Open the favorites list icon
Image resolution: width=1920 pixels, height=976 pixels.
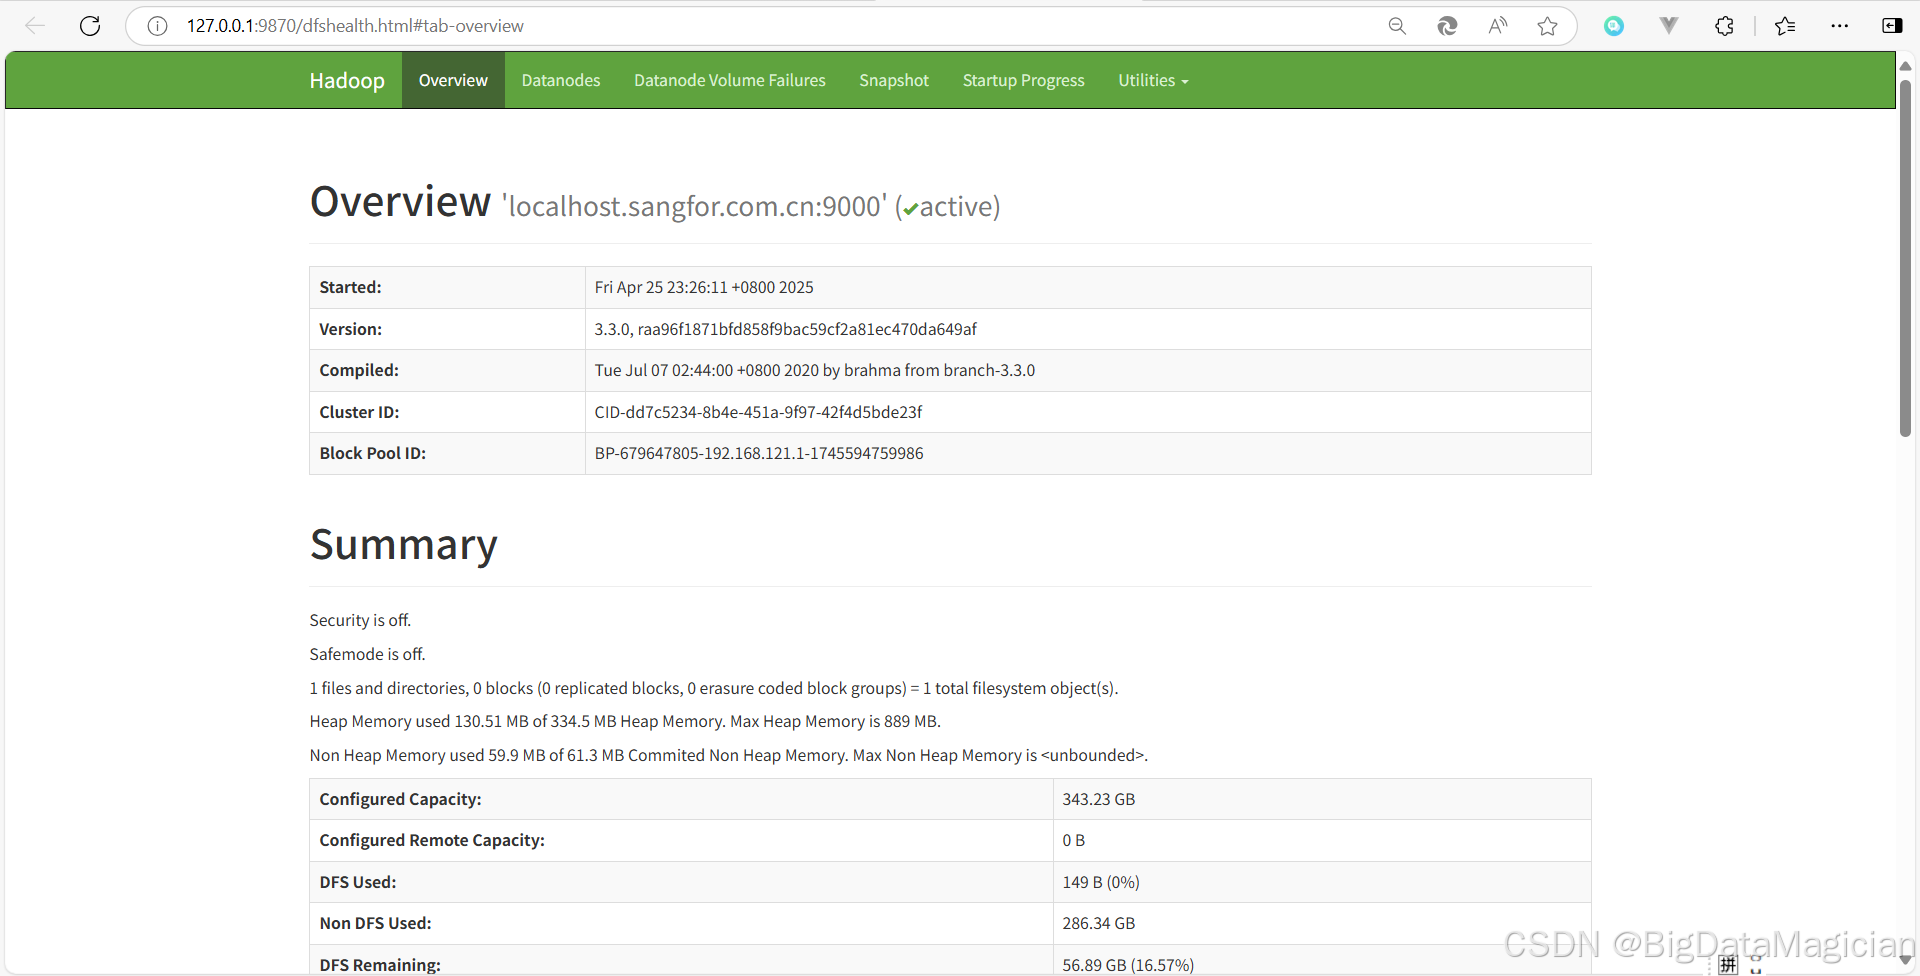point(1785,26)
